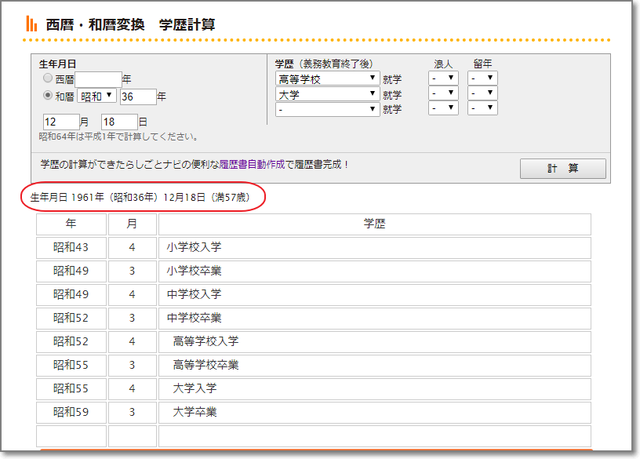Screen dimensions: 640x459
Task: Open the third empty education dropdown
Action: [x=326, y=109]
